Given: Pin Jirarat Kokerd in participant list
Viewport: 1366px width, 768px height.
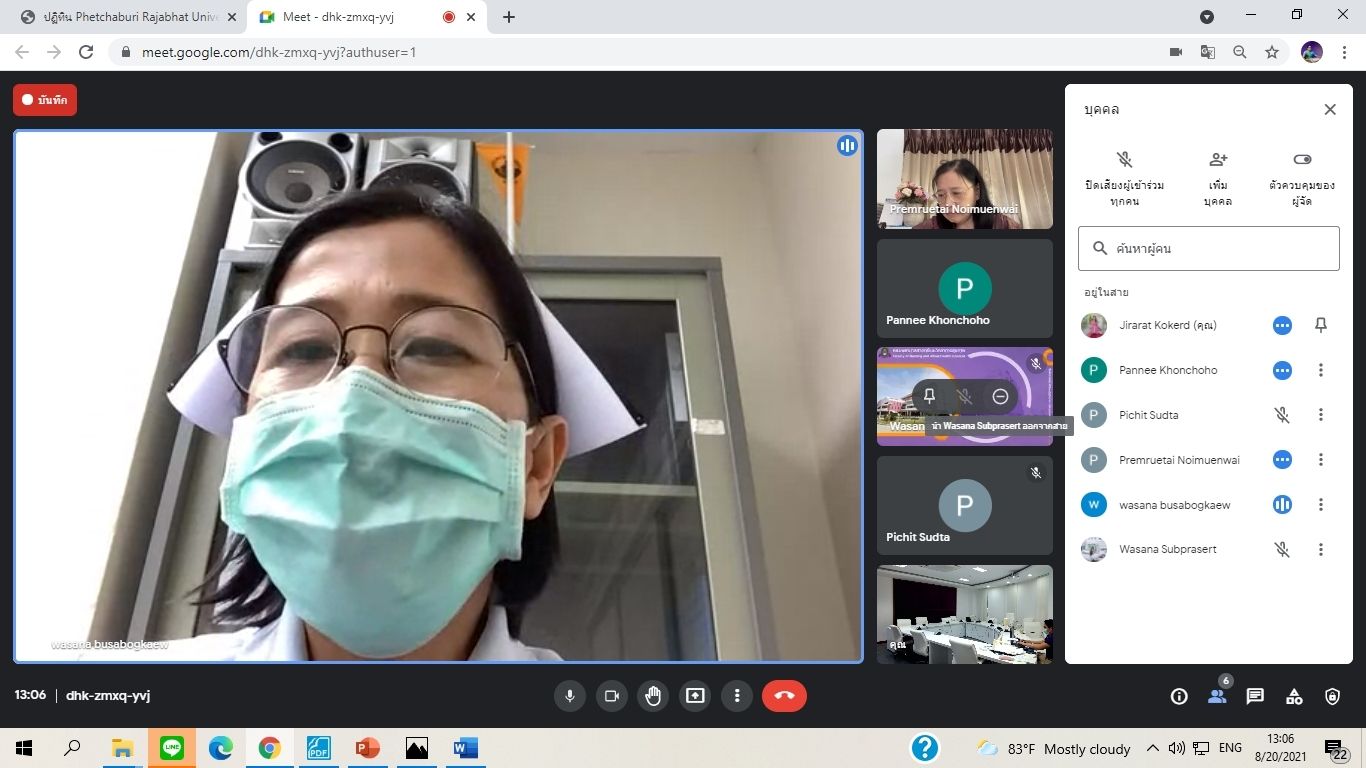Looking at the screenshot, I should tap(1321, 325).
